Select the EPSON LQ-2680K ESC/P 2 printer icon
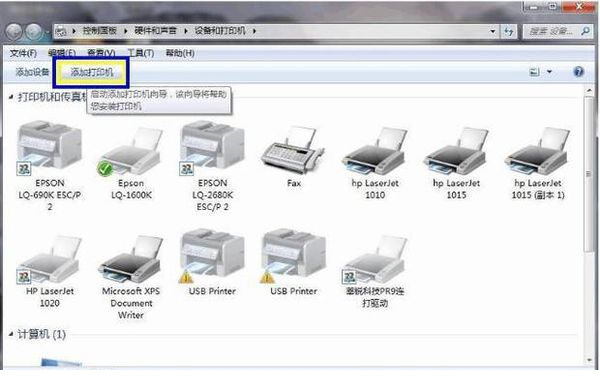Screen dimensions: 600x384 coord(212,149)
